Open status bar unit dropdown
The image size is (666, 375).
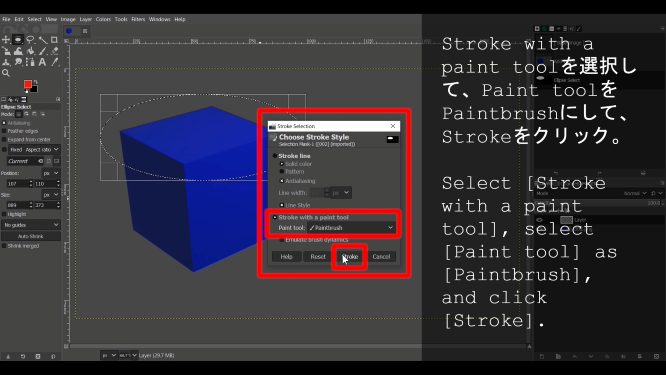(x=109, y=355)
